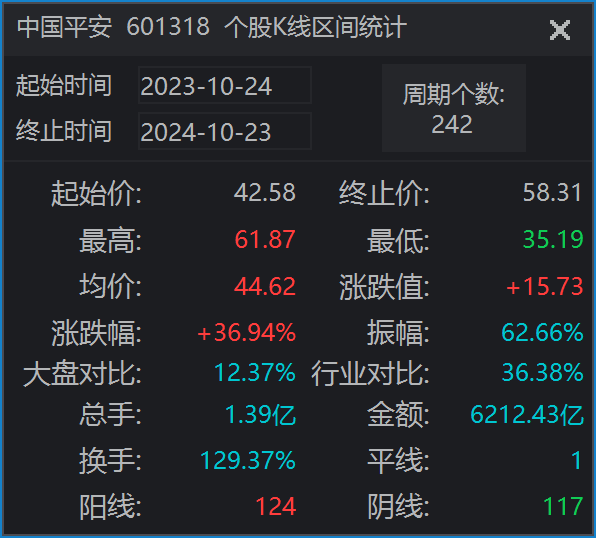The width and height of the screenshot is (596, 538).
Task: Select the 涨跌幅 +36.94% value
Action: click(246, 332)
